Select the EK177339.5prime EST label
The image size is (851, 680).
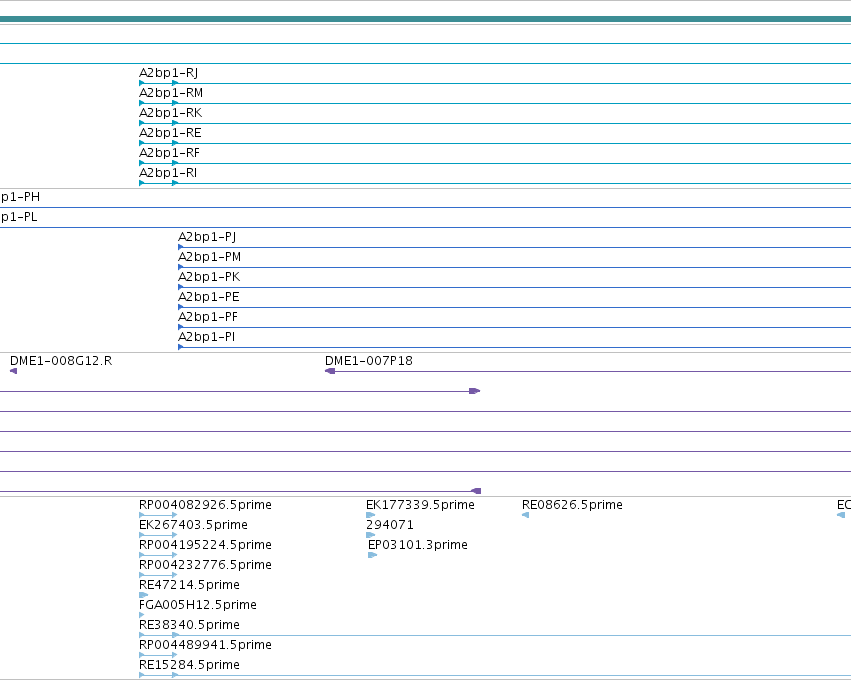pos(420,505)
